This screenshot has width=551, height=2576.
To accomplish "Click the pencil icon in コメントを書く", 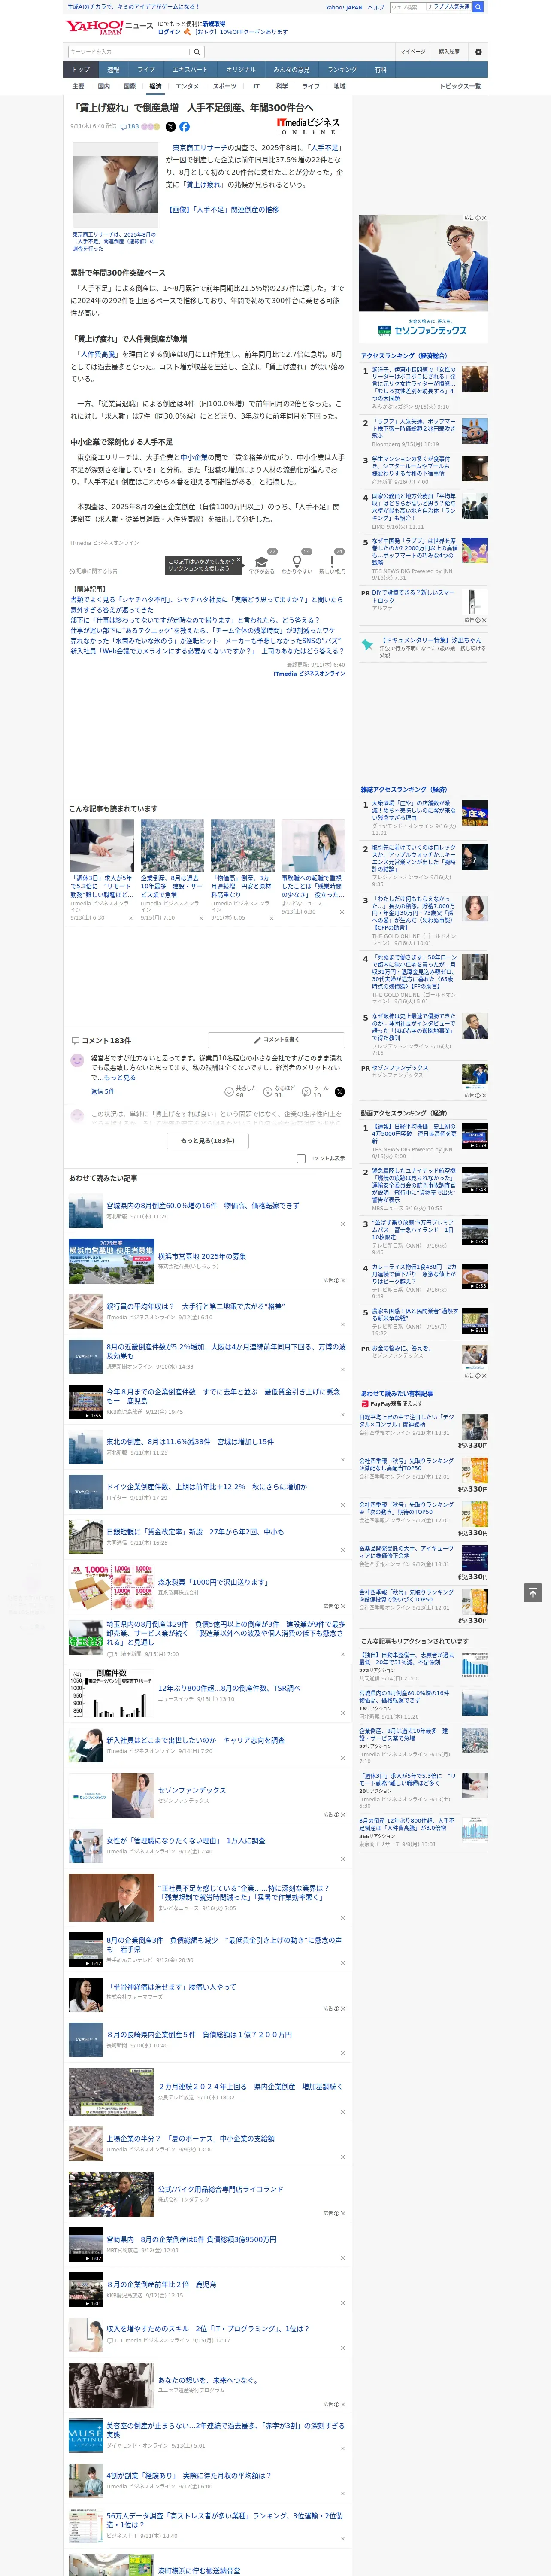I will [x=257, y=1040].
